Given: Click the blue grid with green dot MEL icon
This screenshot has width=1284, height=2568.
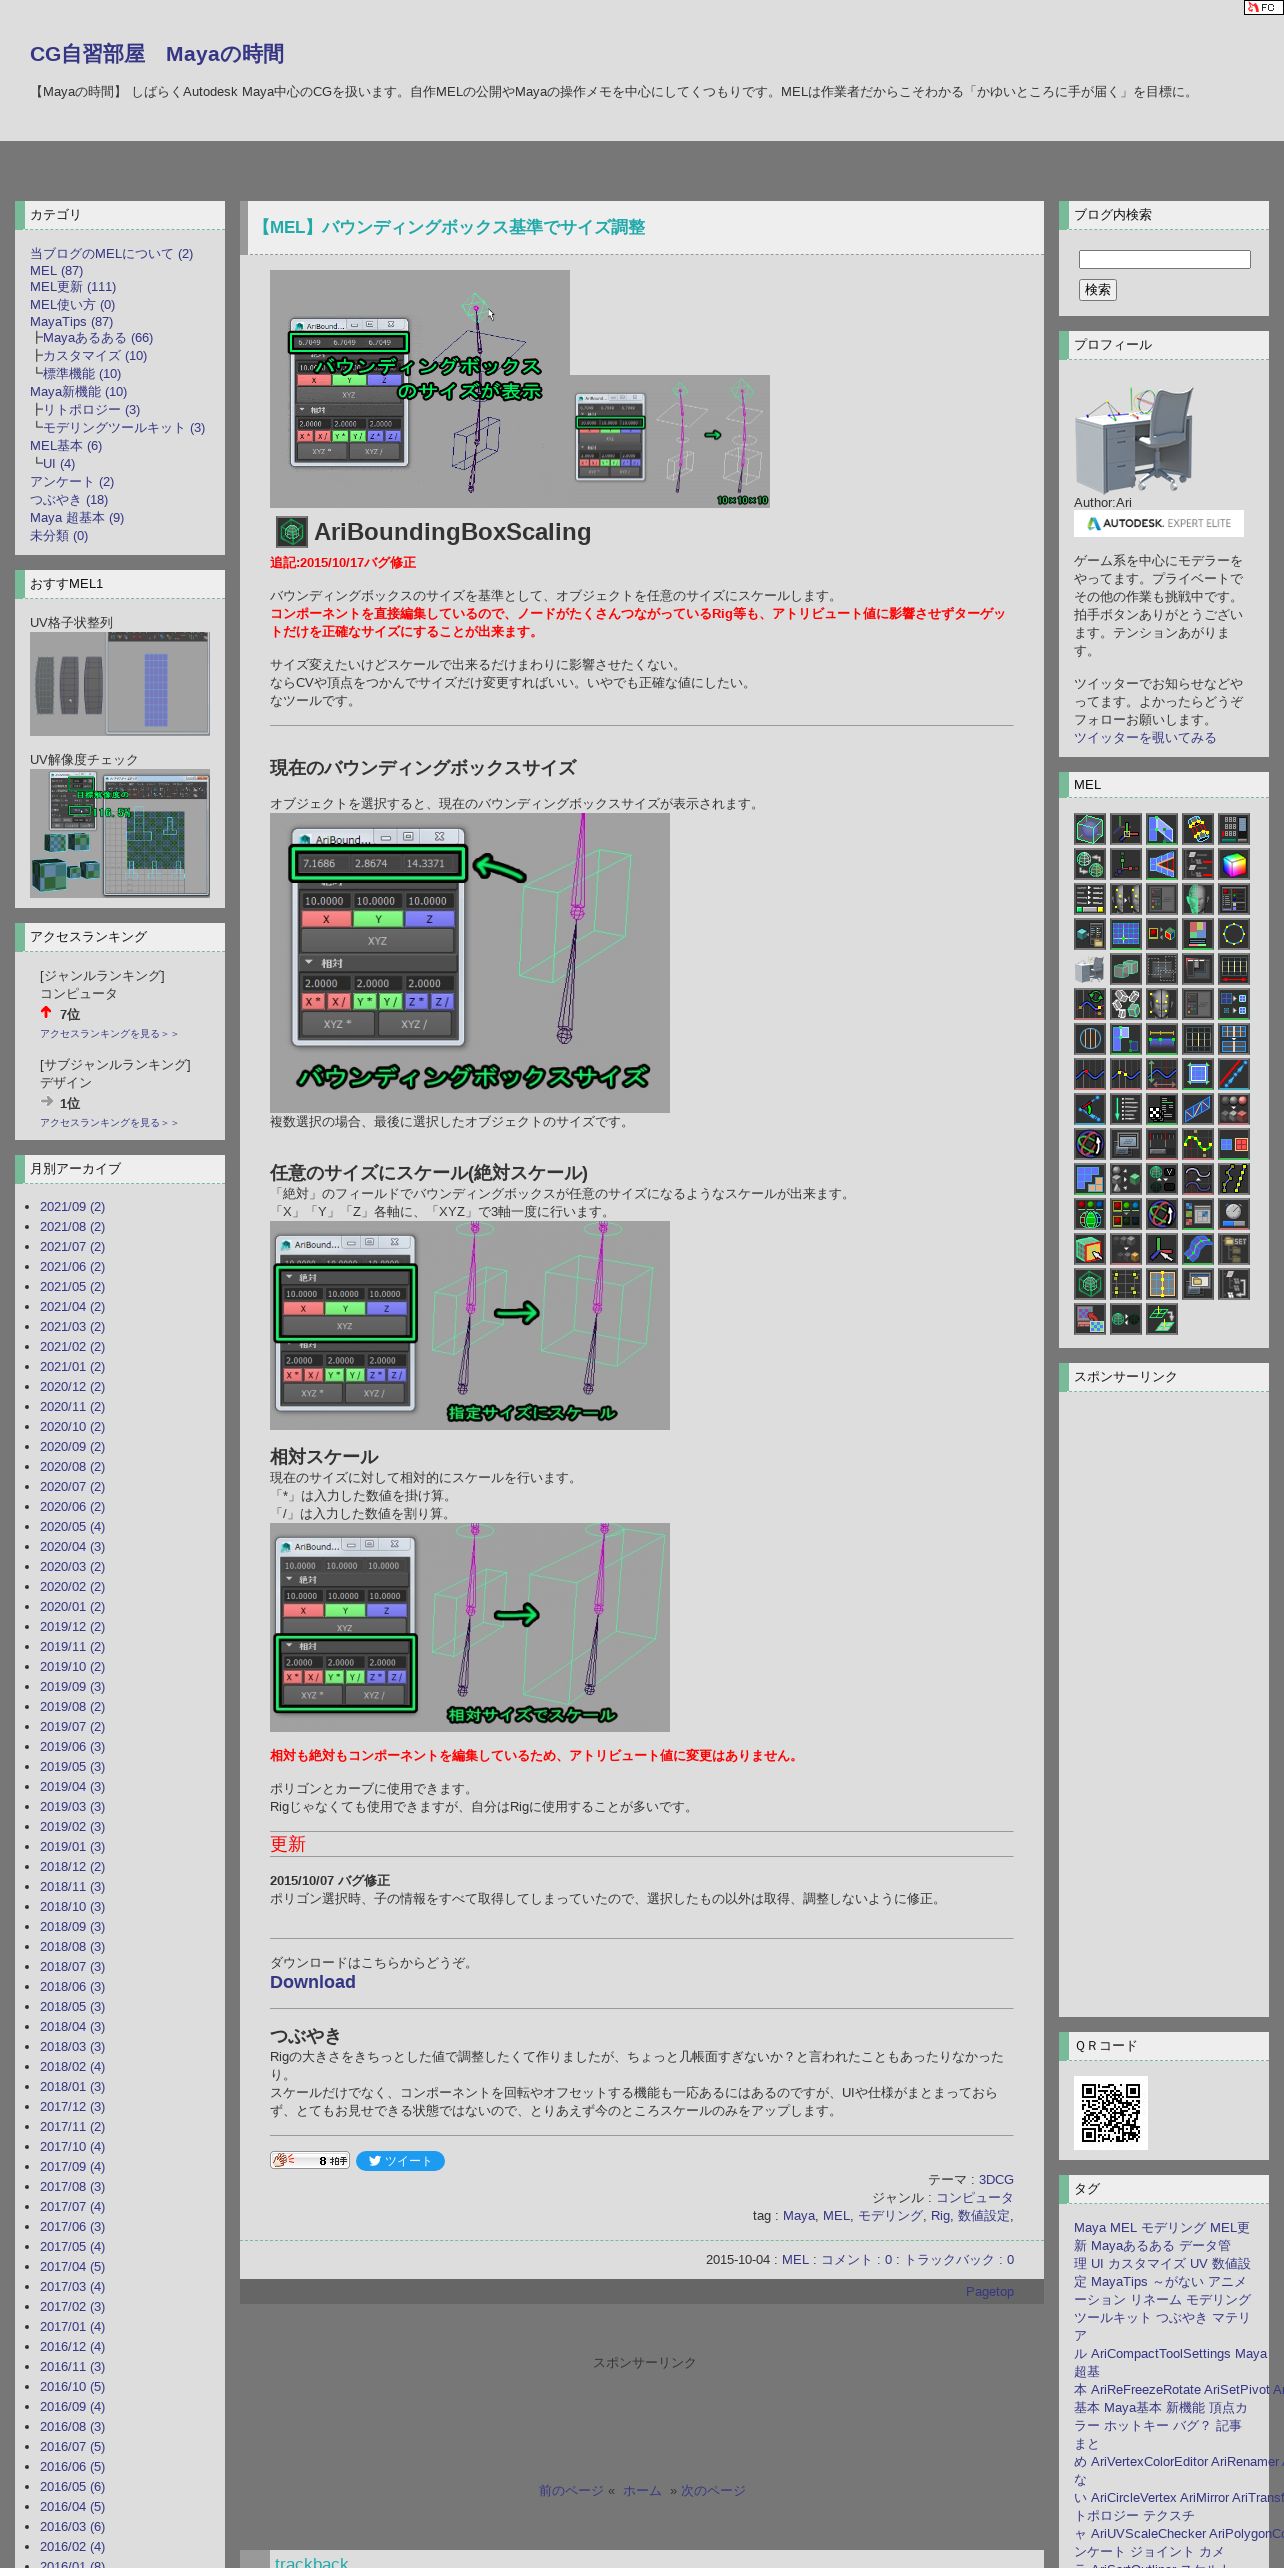Looking at the screenshot, I should click(x=1126, y=934).
